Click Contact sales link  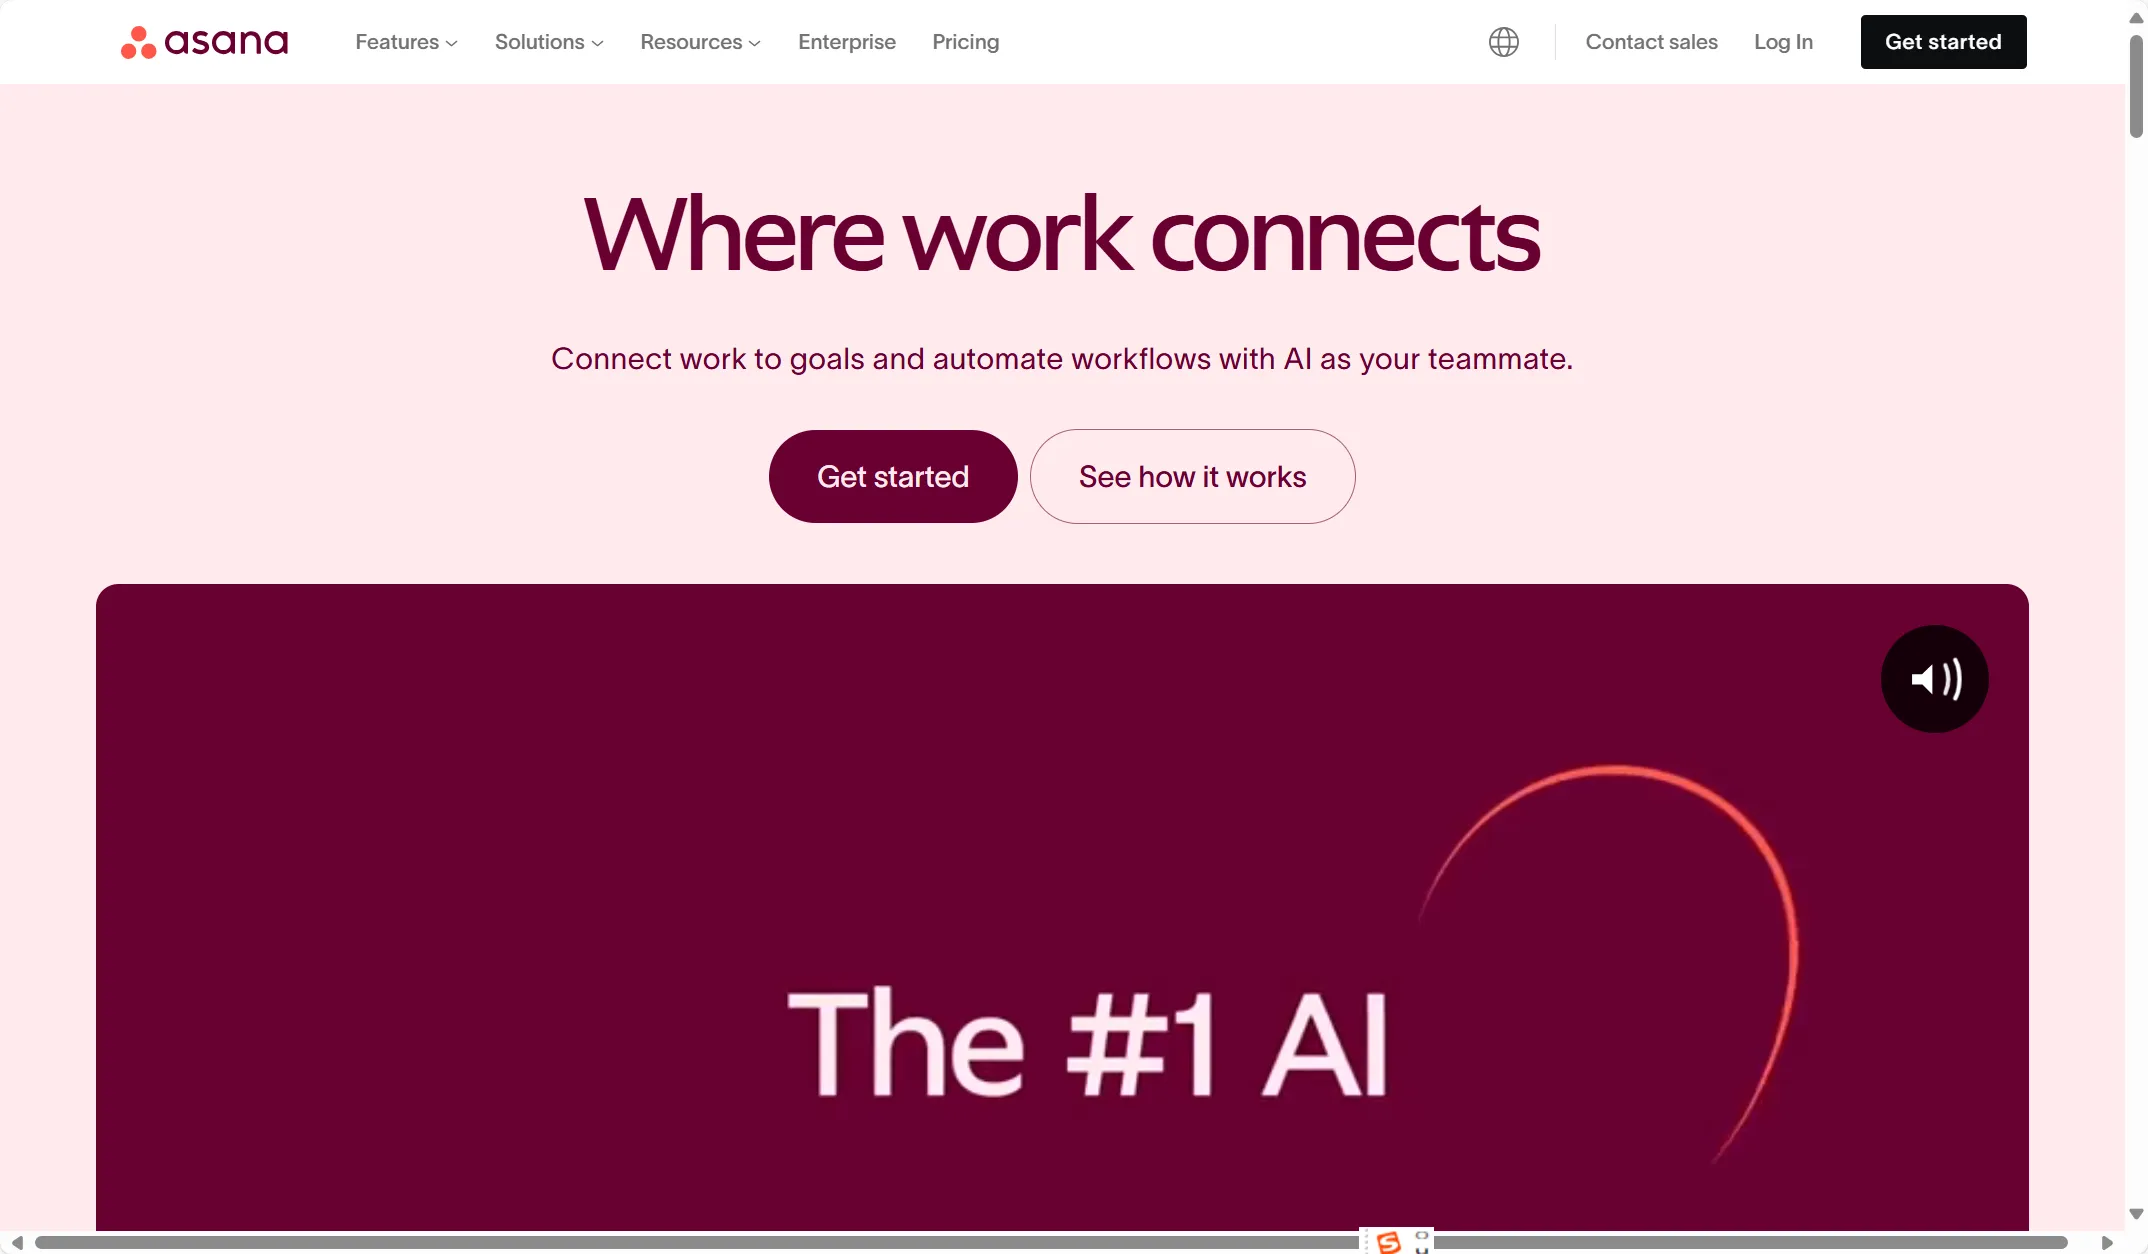coord(1651,42)
